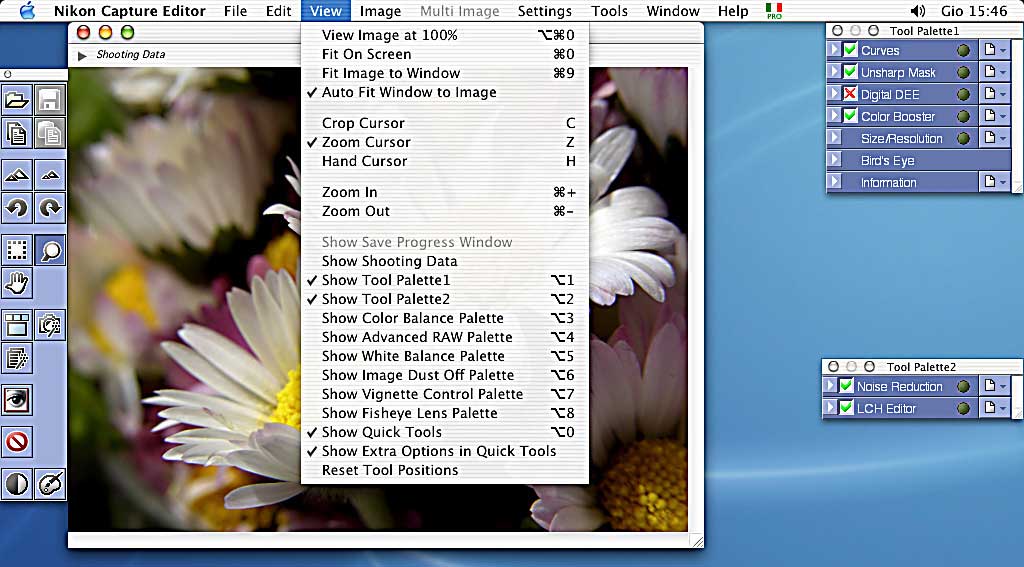The height and width of the screenshot is (567, 1024).
Task: Open the Image menu
Action: pyautogui.click(x=381, y=11)
